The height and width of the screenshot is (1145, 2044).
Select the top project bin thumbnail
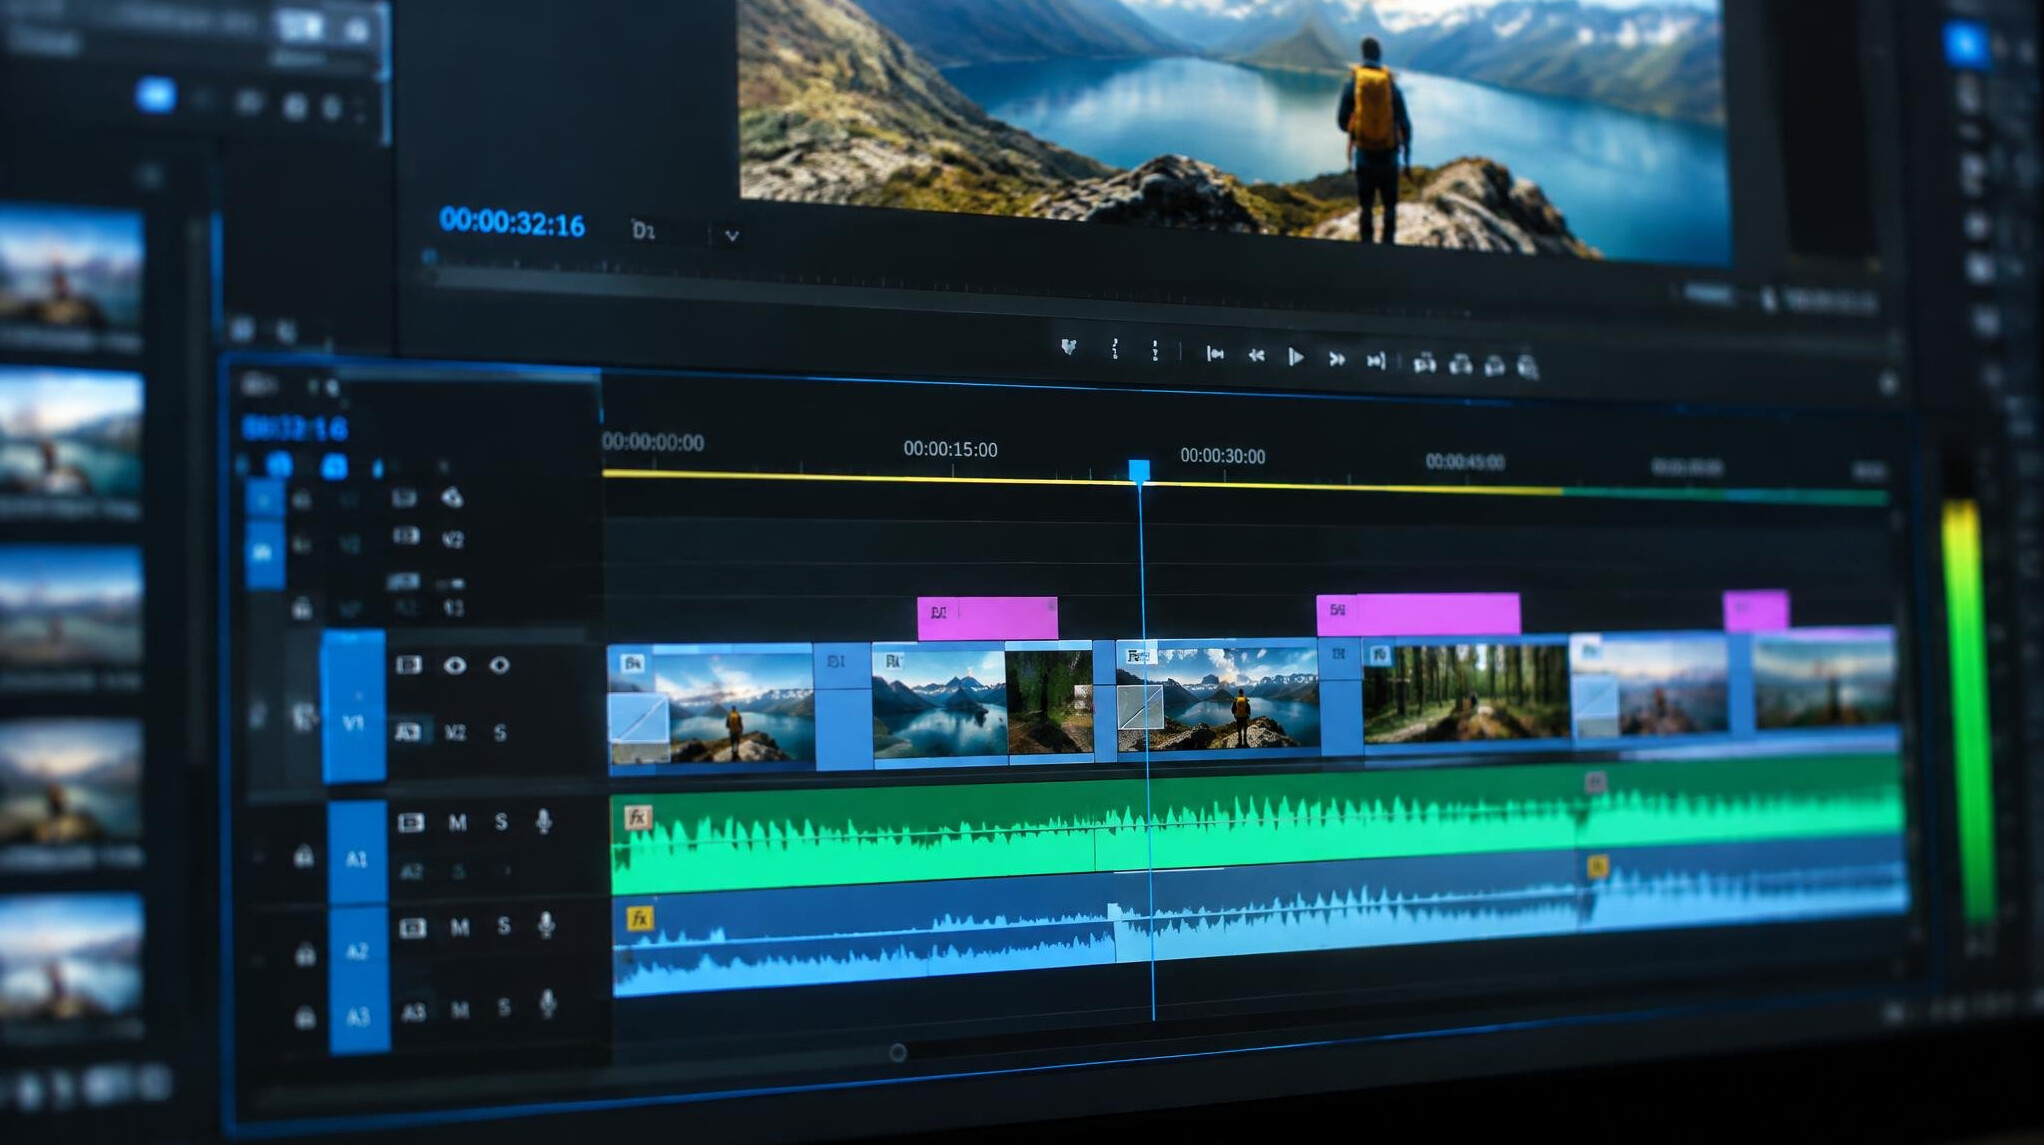click(72, 270)
